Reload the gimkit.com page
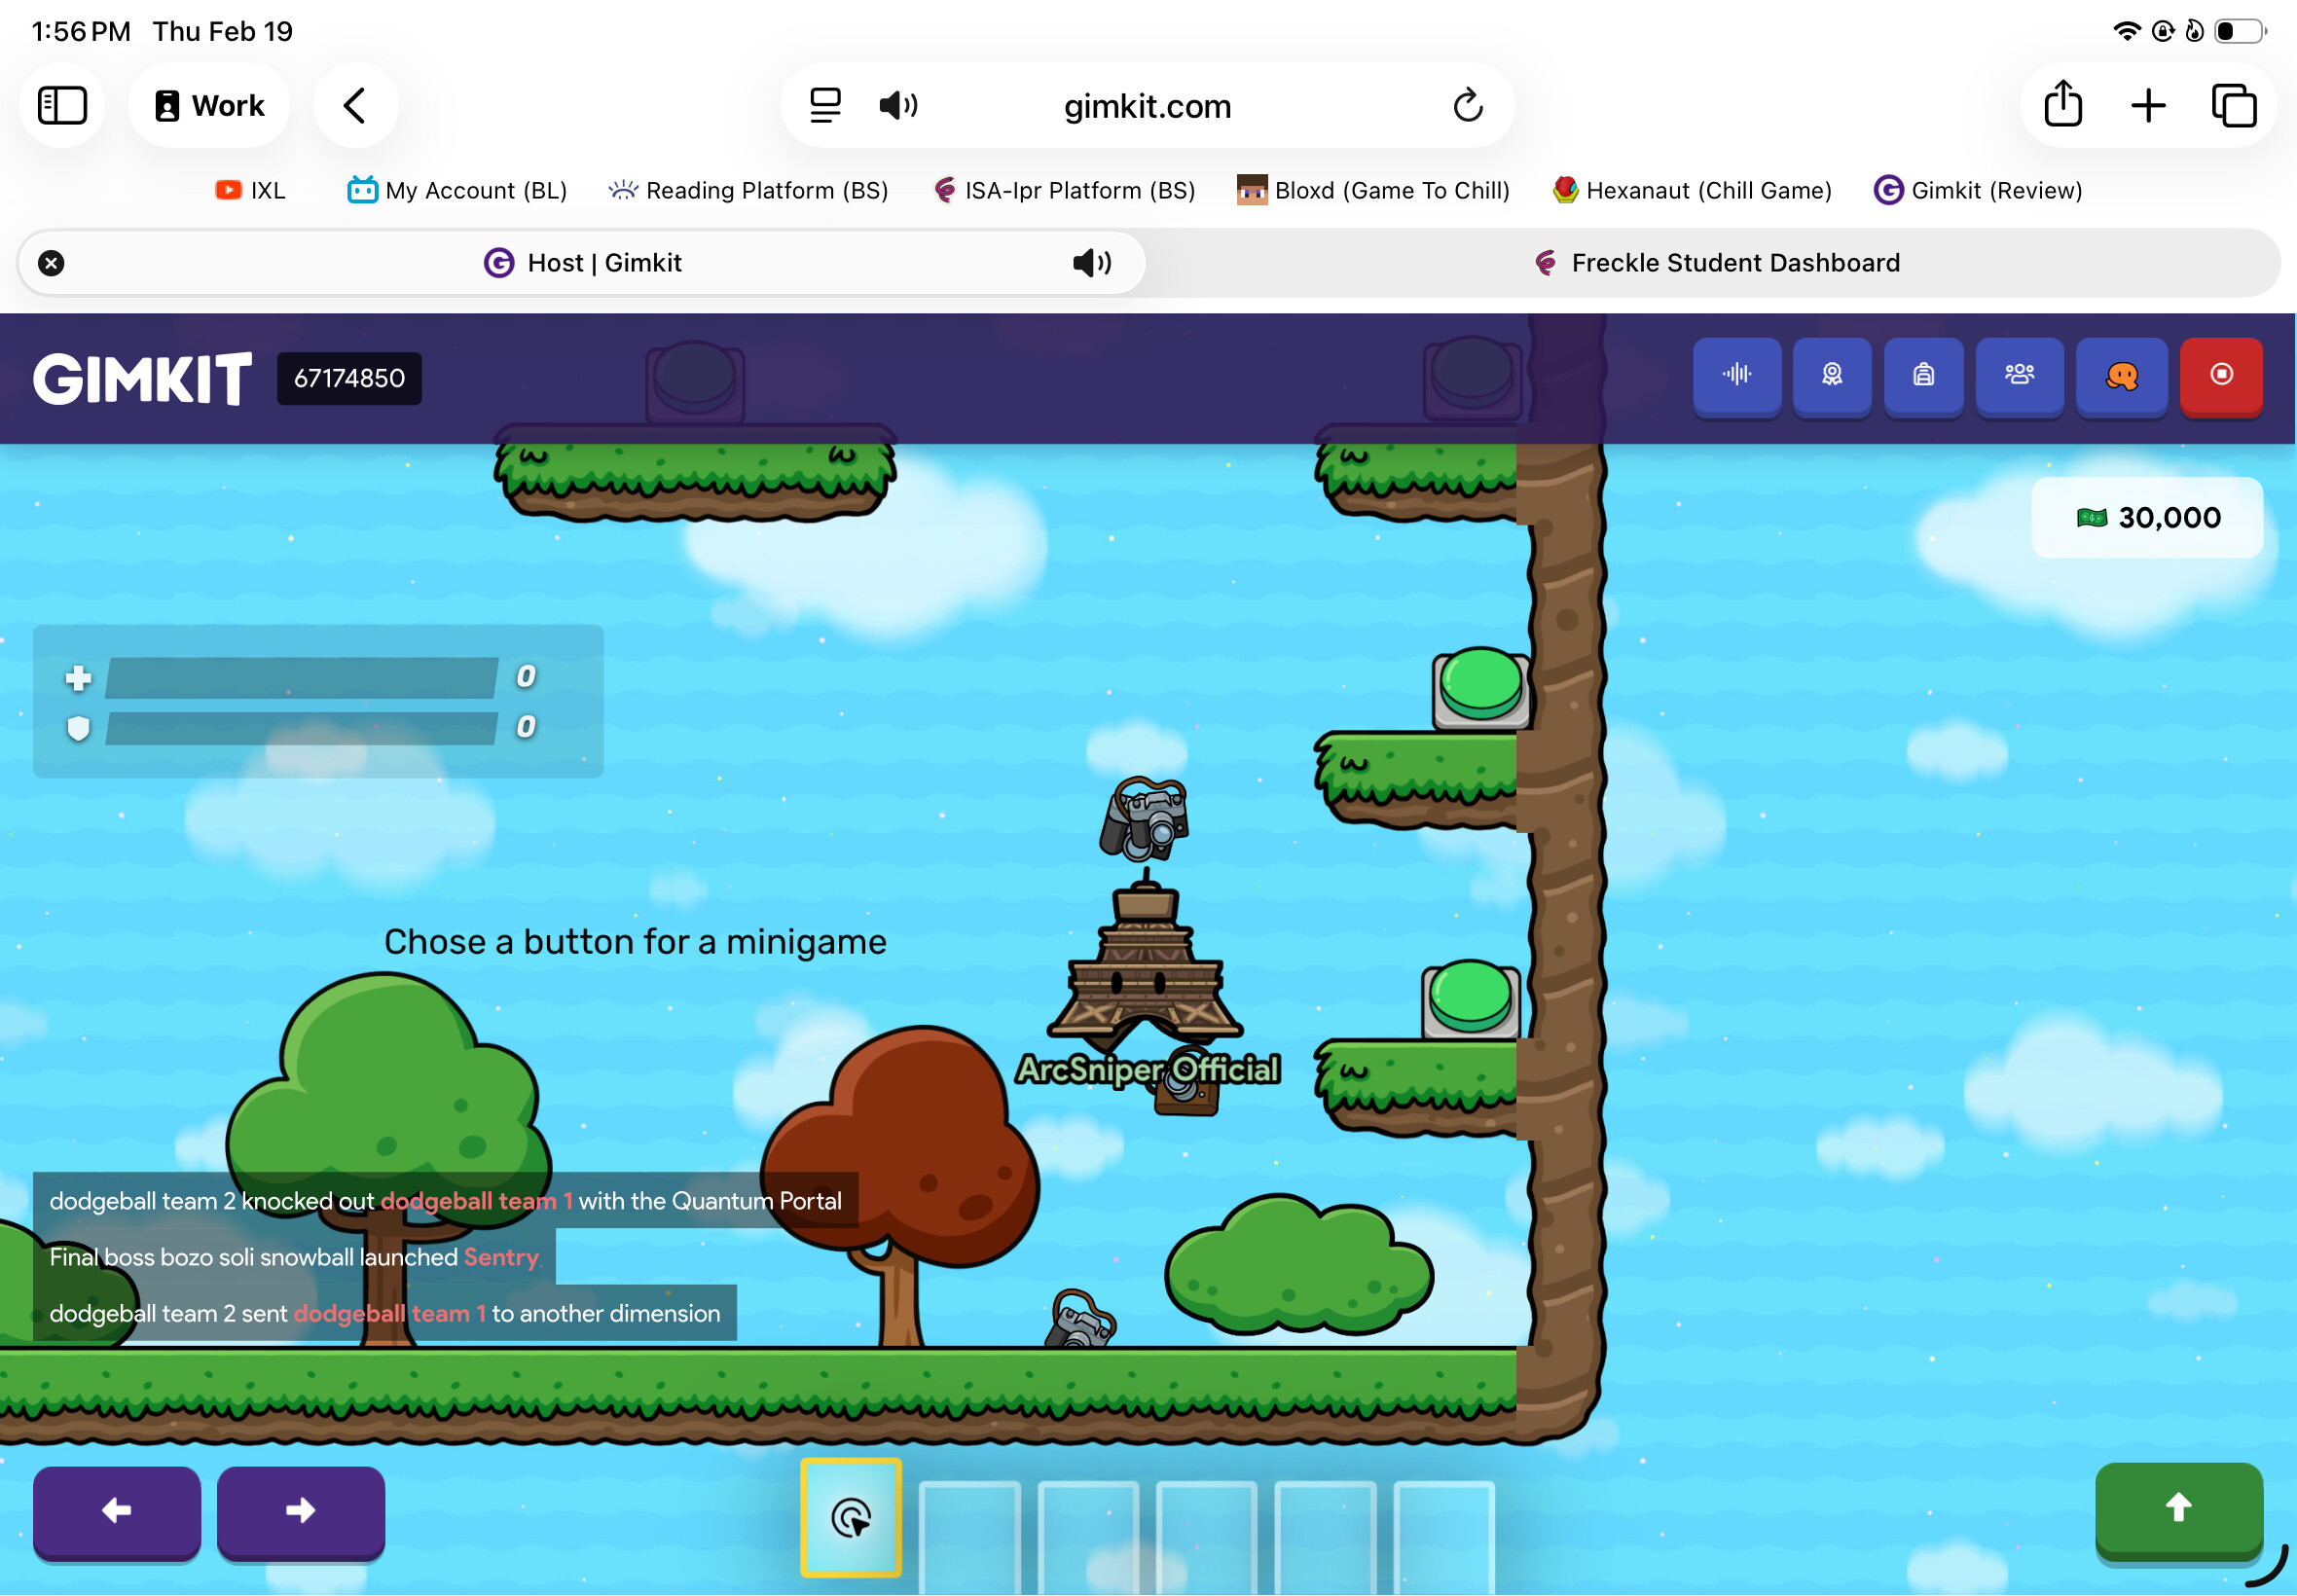 pos(1467,105)
